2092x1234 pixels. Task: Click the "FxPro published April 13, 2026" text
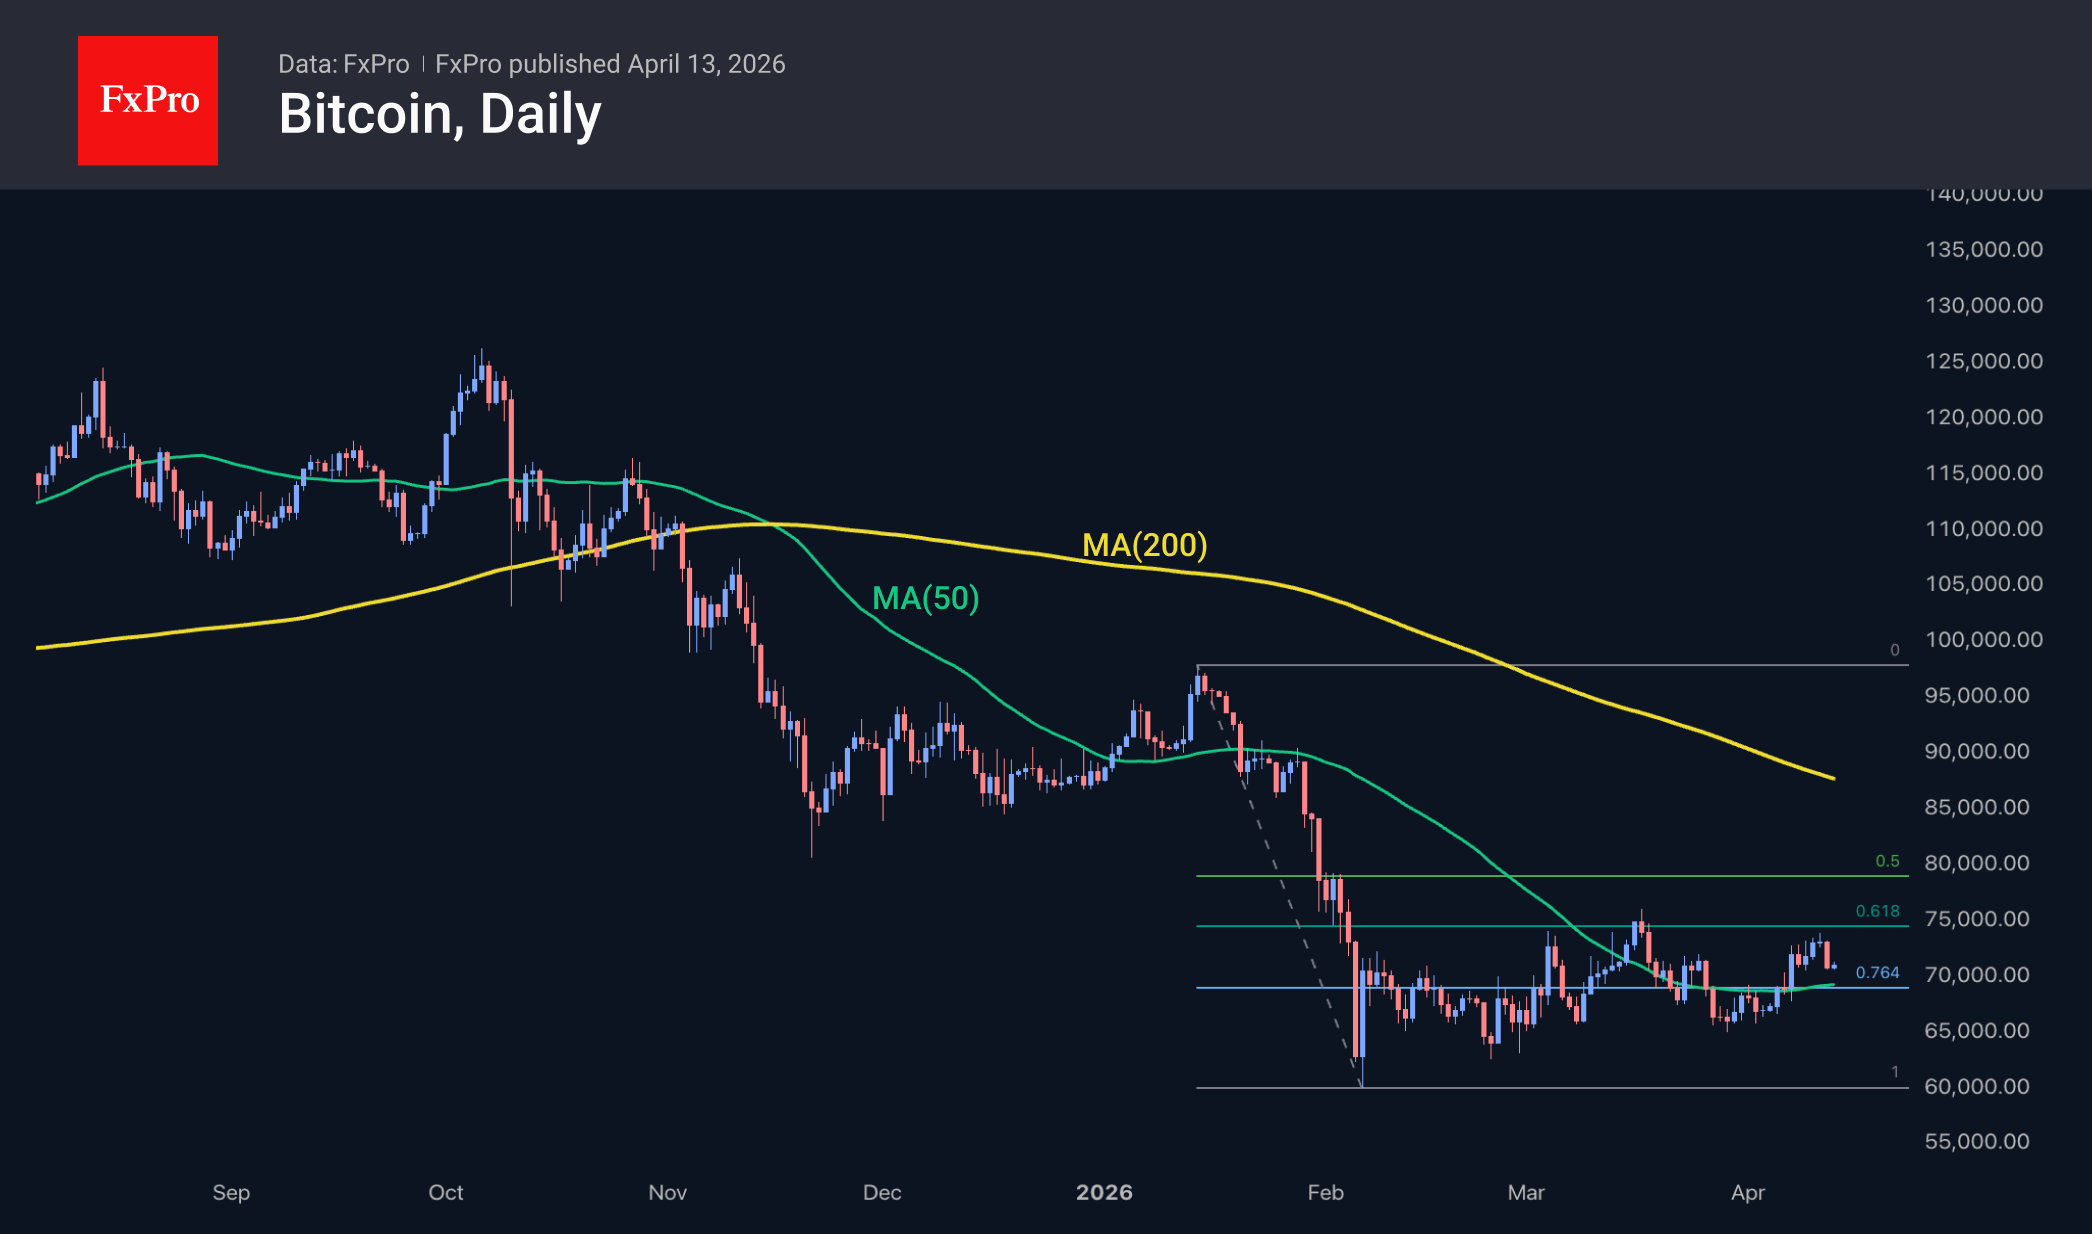[610, 64]
